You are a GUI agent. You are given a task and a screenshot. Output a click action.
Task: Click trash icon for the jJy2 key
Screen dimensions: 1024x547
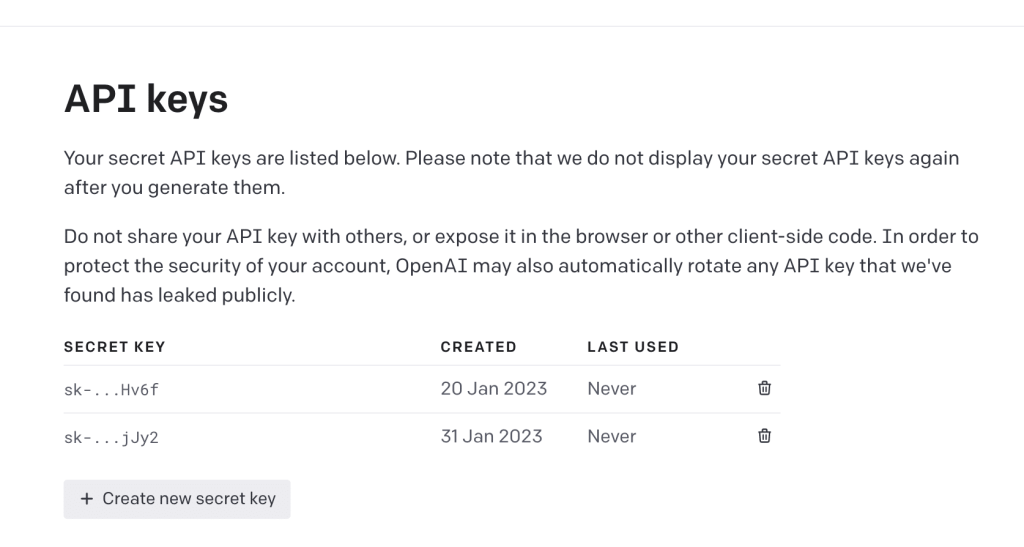coord(764,435)
